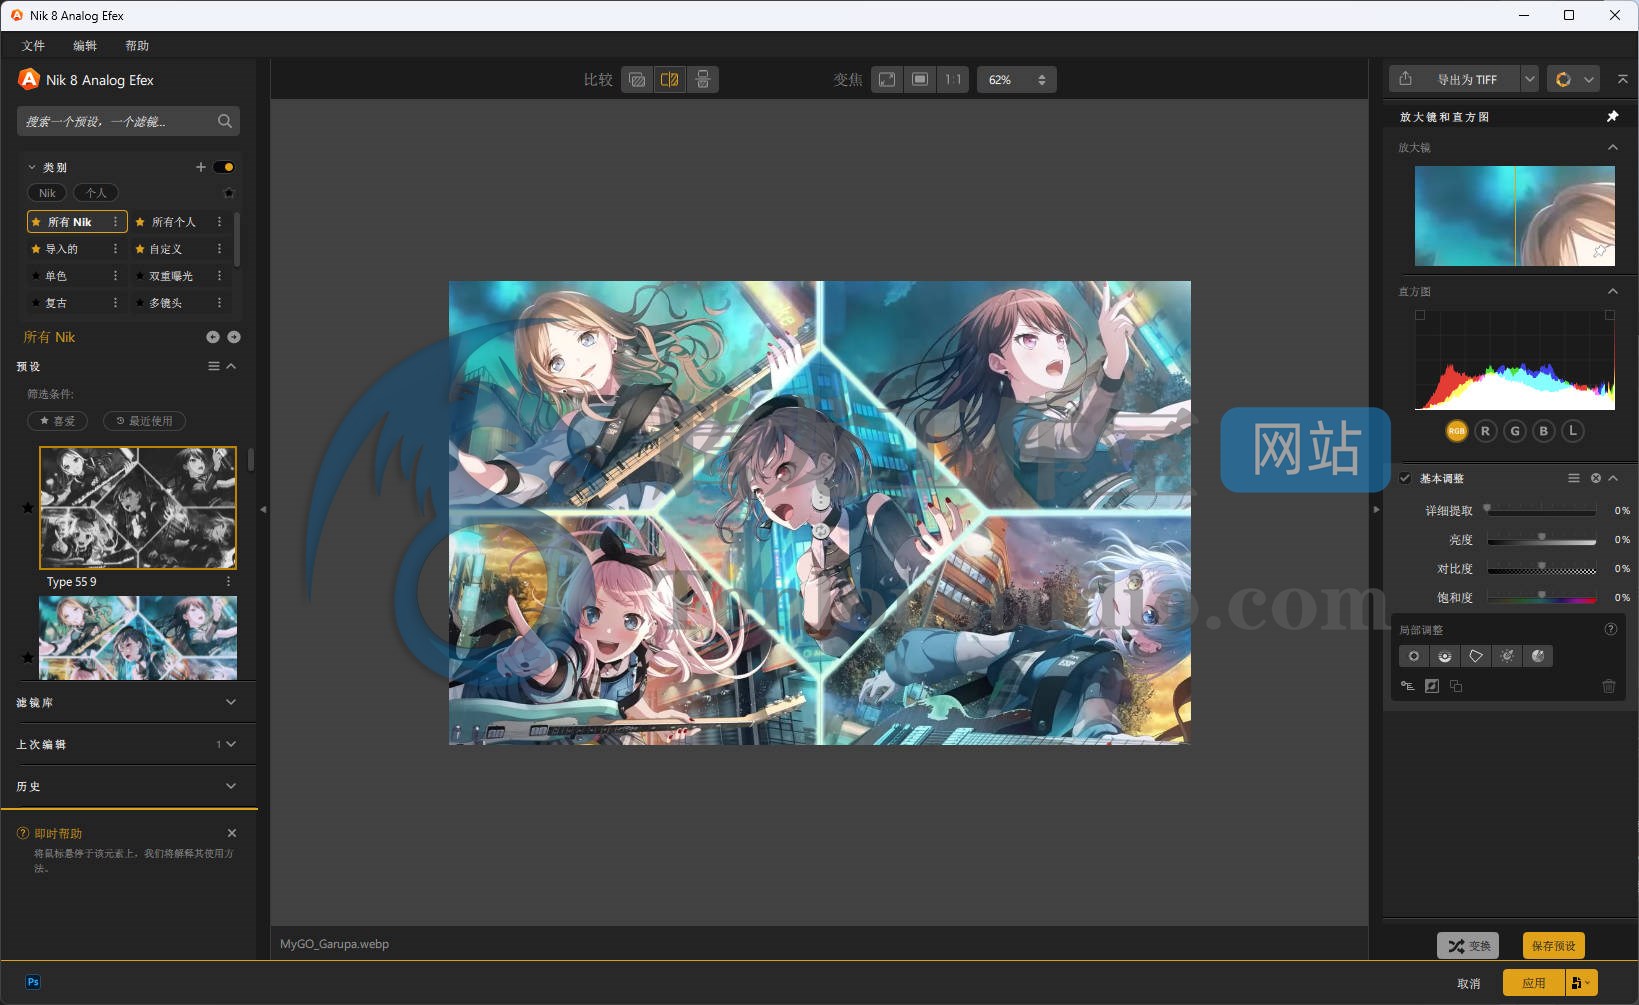Click the zoom to fit icon
Viewport: 1639px width, 1005px height.
coord(887,80)
